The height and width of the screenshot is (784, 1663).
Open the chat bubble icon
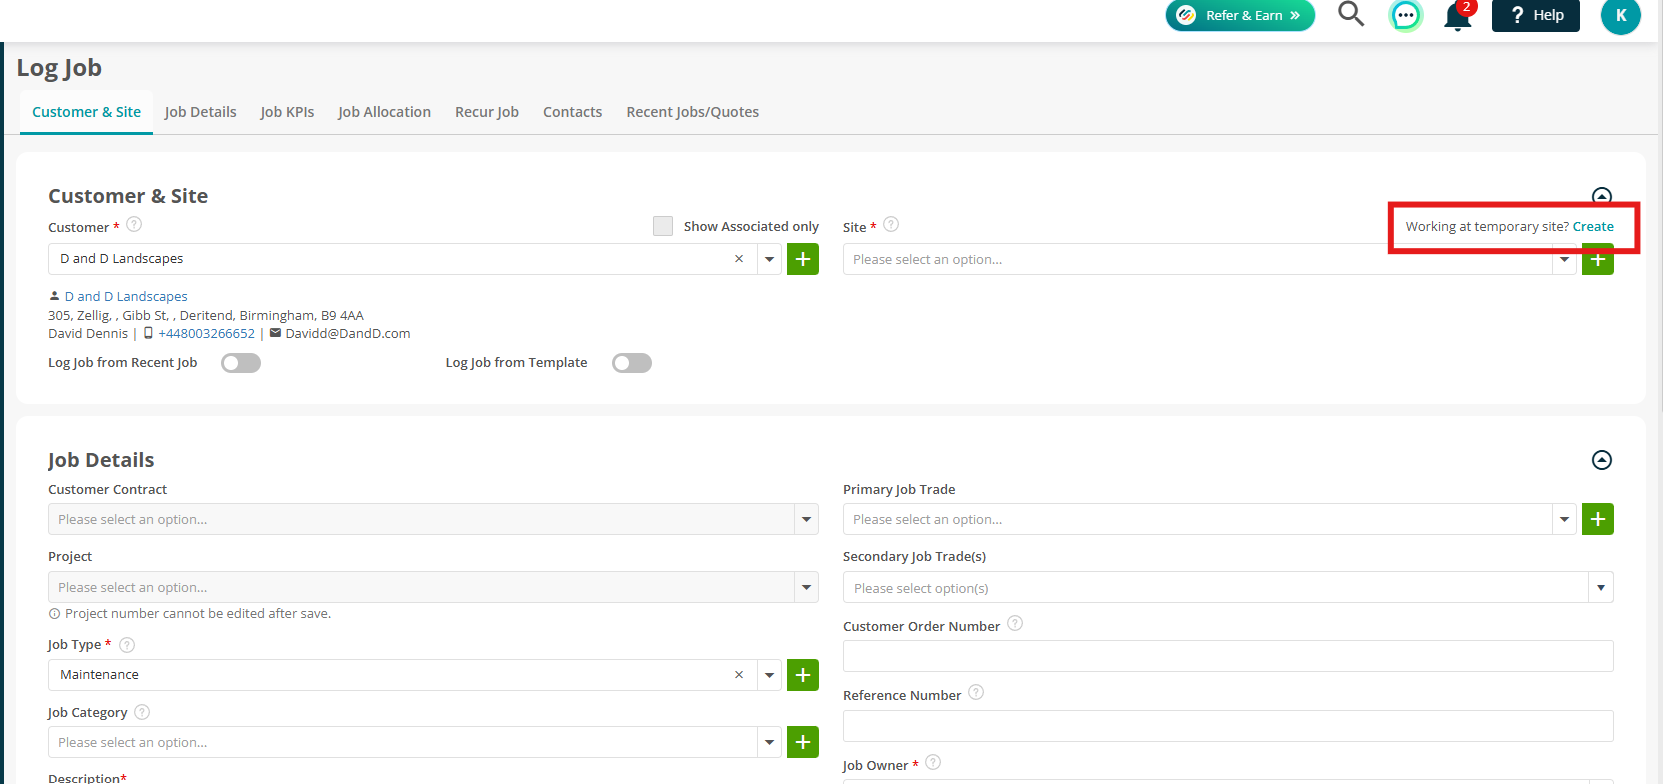[x=1406, y=15]
